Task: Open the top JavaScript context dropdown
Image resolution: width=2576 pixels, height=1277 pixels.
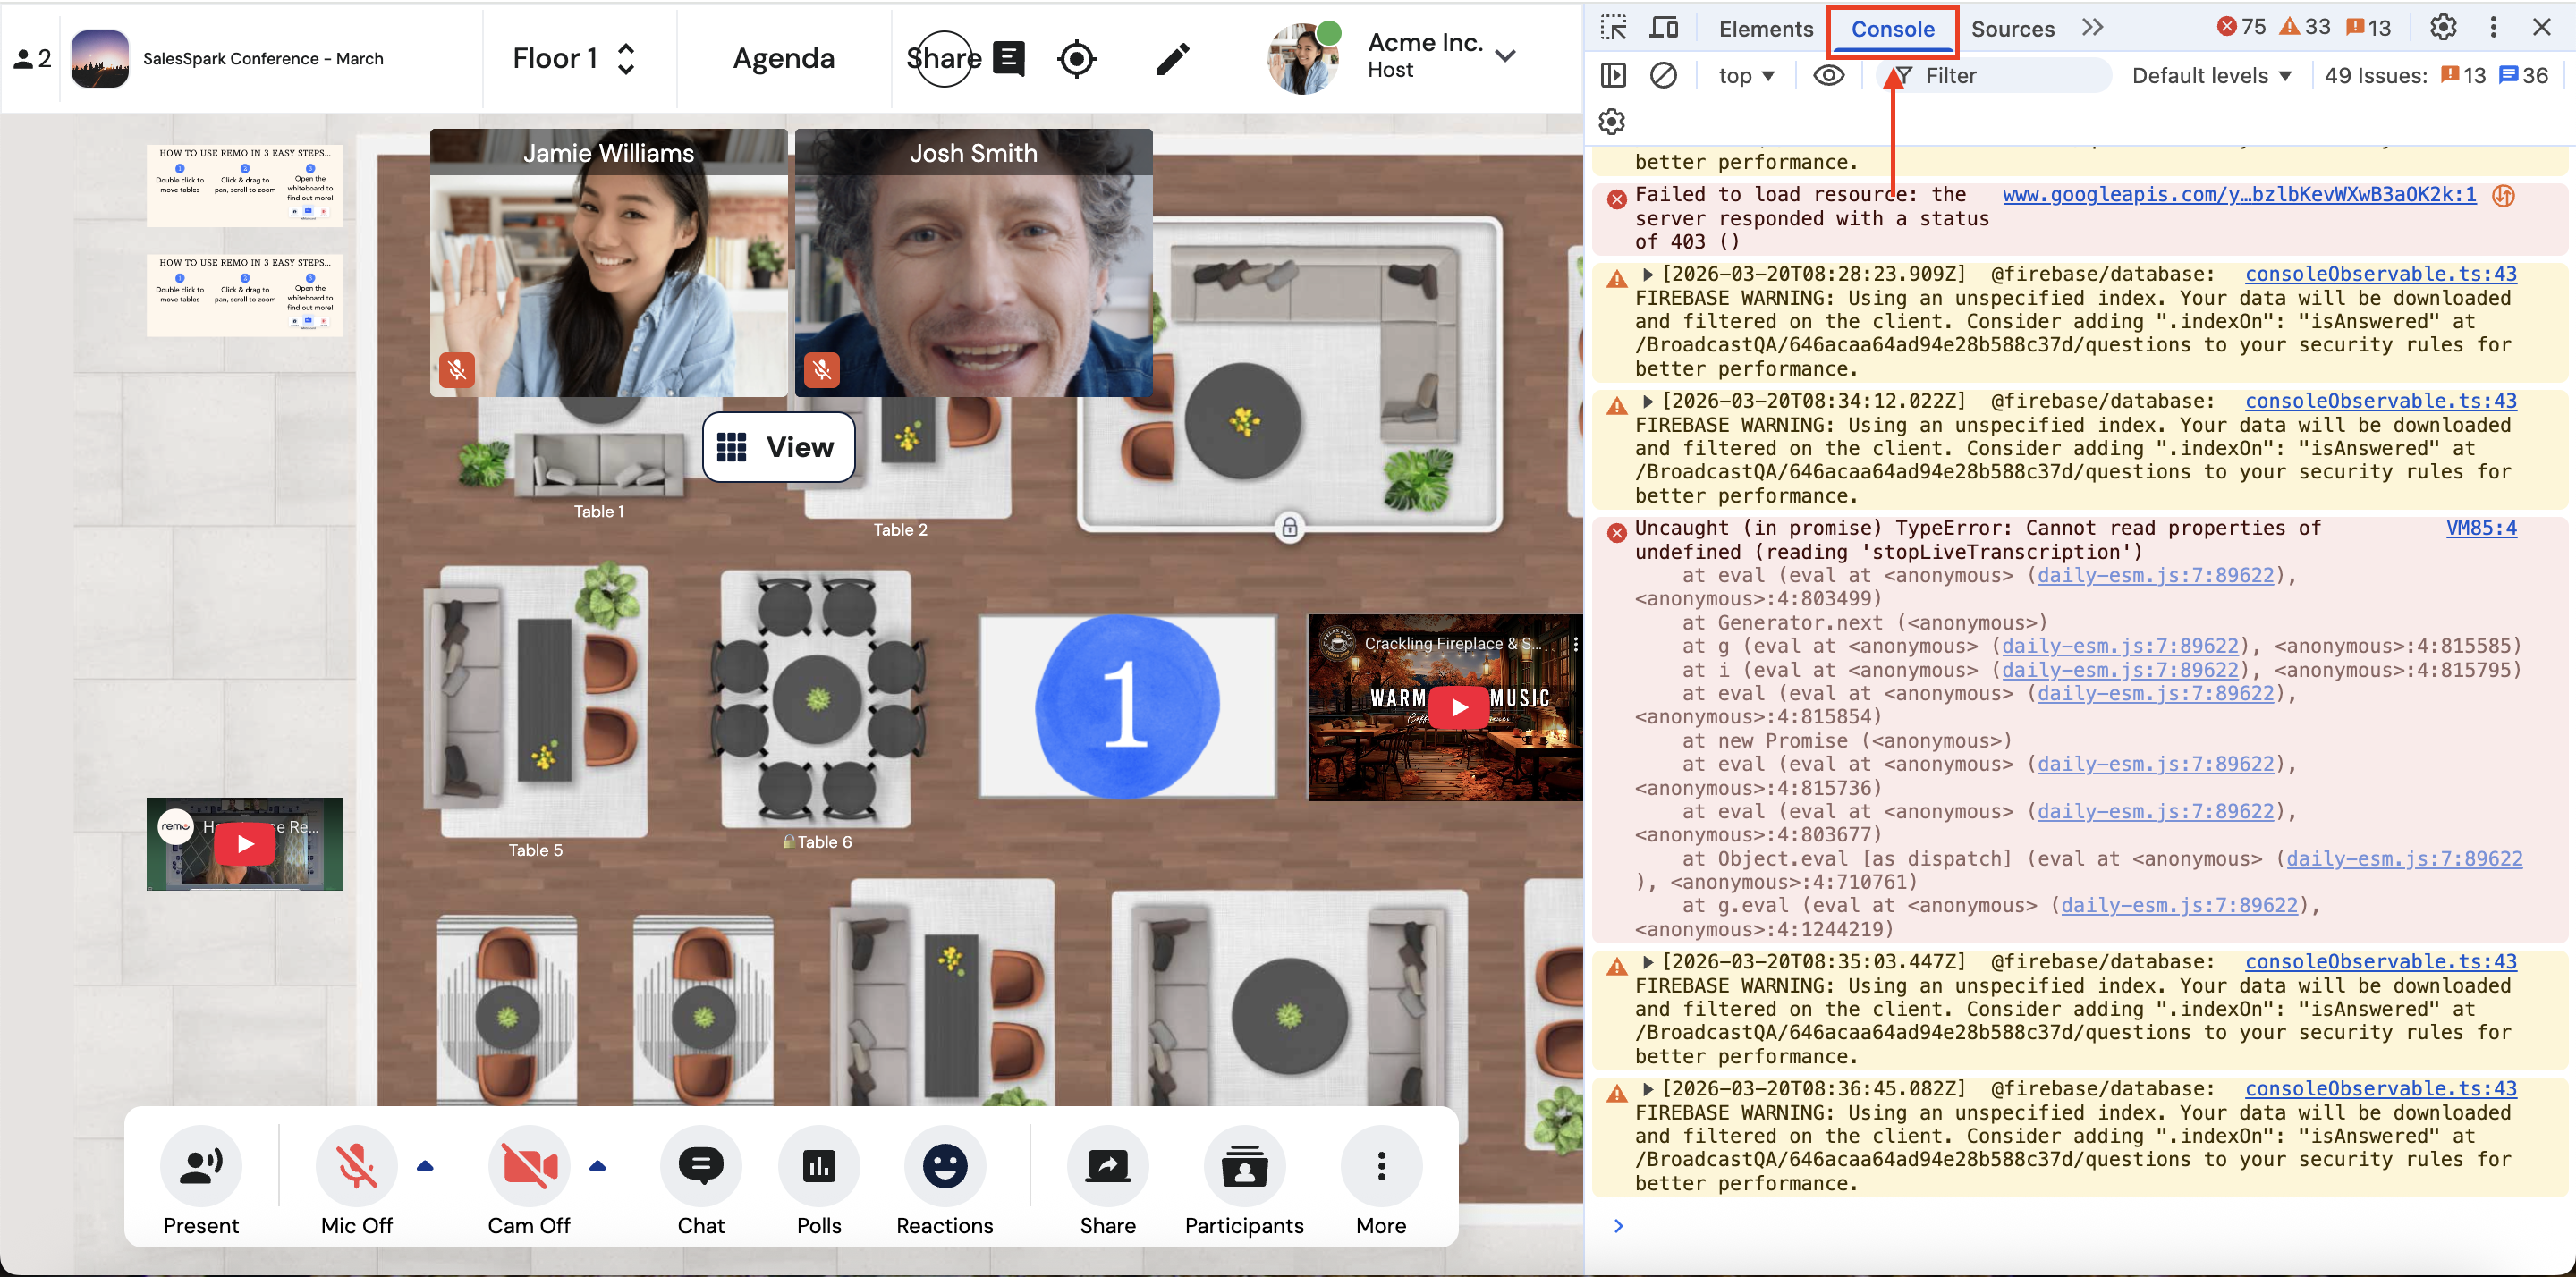Action: coord(1745,76)
